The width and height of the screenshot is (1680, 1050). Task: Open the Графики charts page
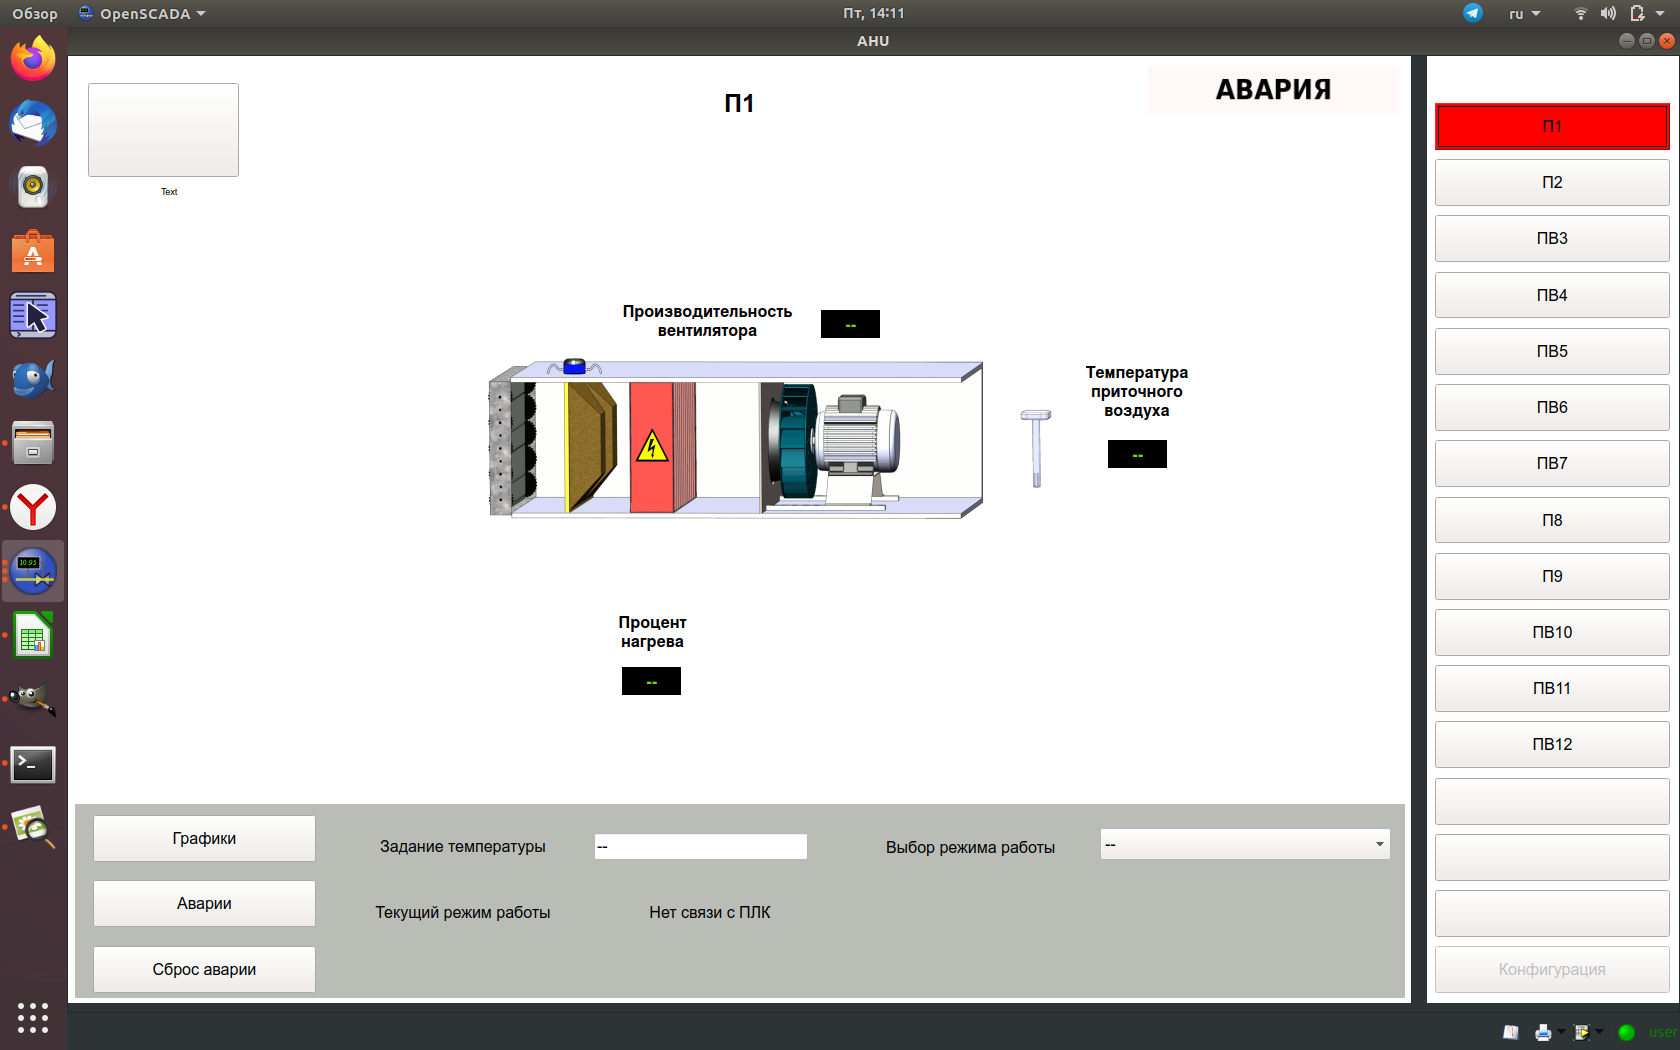204,838
